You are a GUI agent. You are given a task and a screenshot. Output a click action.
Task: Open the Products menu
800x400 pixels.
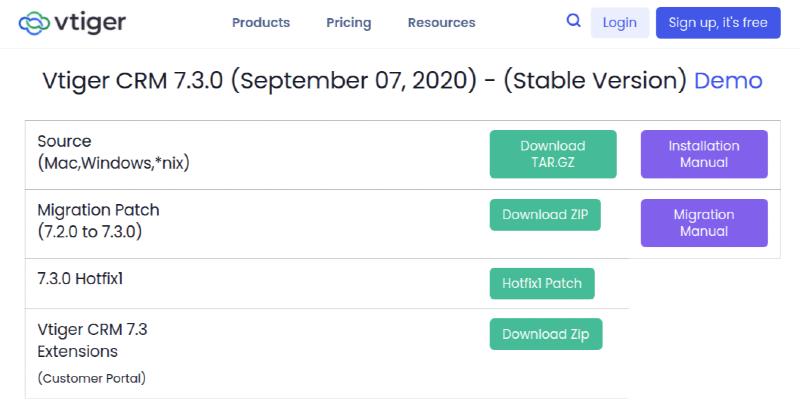click(261, 22)
